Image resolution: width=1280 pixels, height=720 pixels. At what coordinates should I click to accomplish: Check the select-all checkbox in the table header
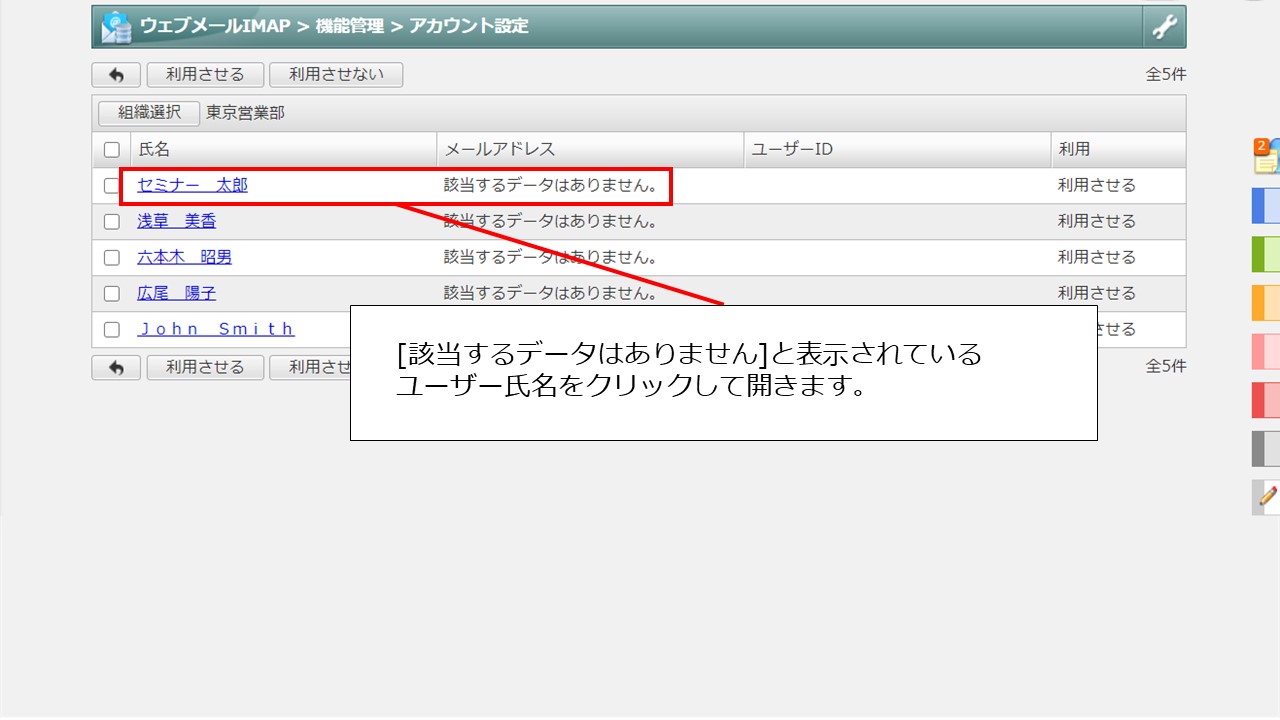click(x=112, y=148)
